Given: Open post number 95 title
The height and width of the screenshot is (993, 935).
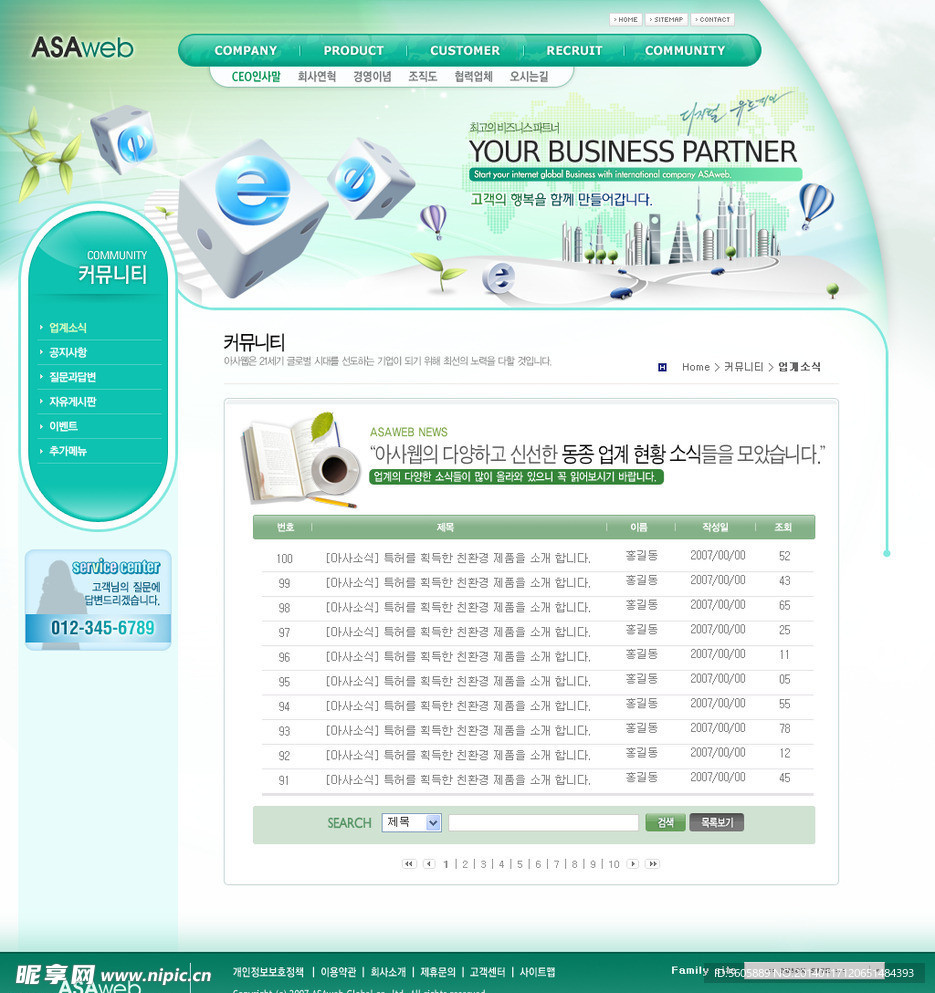Looking at the screenshot, I should point(458,681).
